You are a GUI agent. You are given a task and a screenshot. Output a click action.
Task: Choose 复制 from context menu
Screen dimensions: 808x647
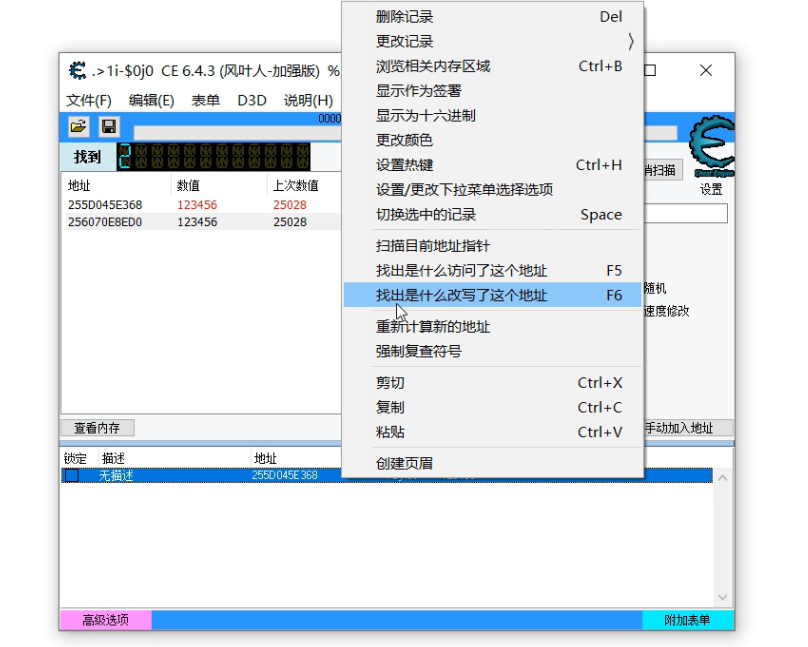point(493,407)
